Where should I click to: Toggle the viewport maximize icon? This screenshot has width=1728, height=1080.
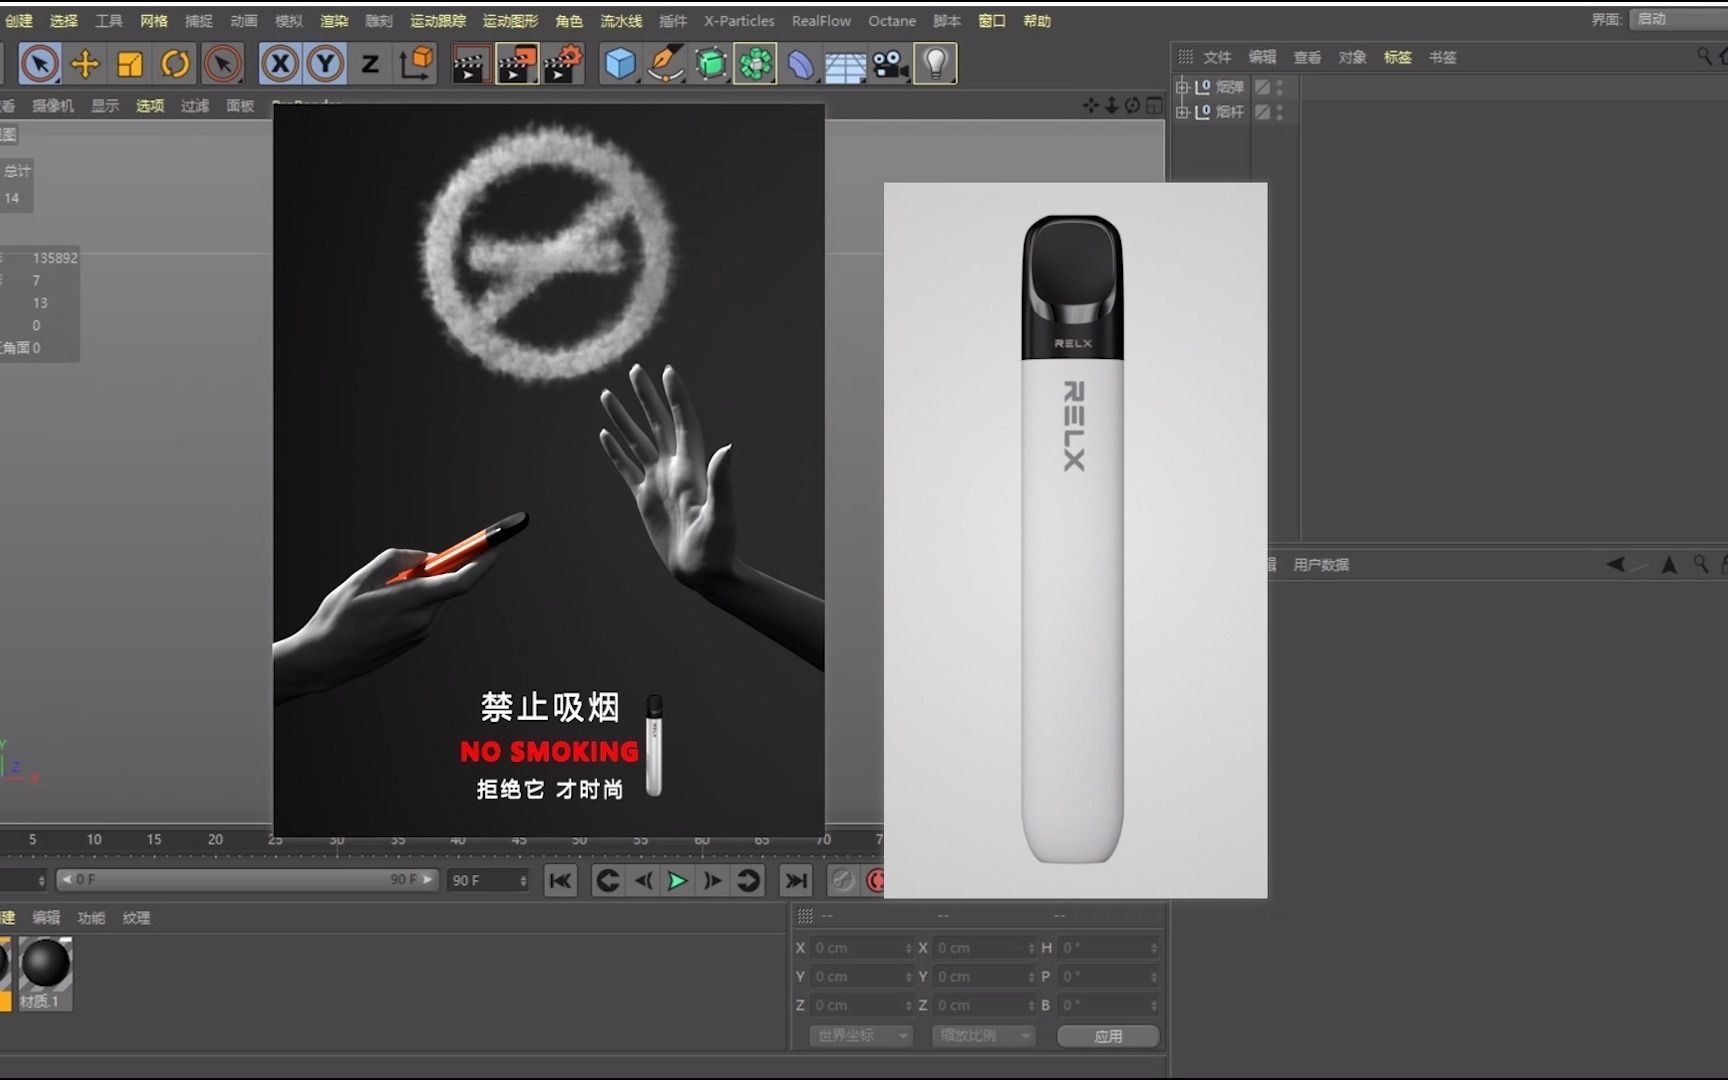coord(1154,105)
